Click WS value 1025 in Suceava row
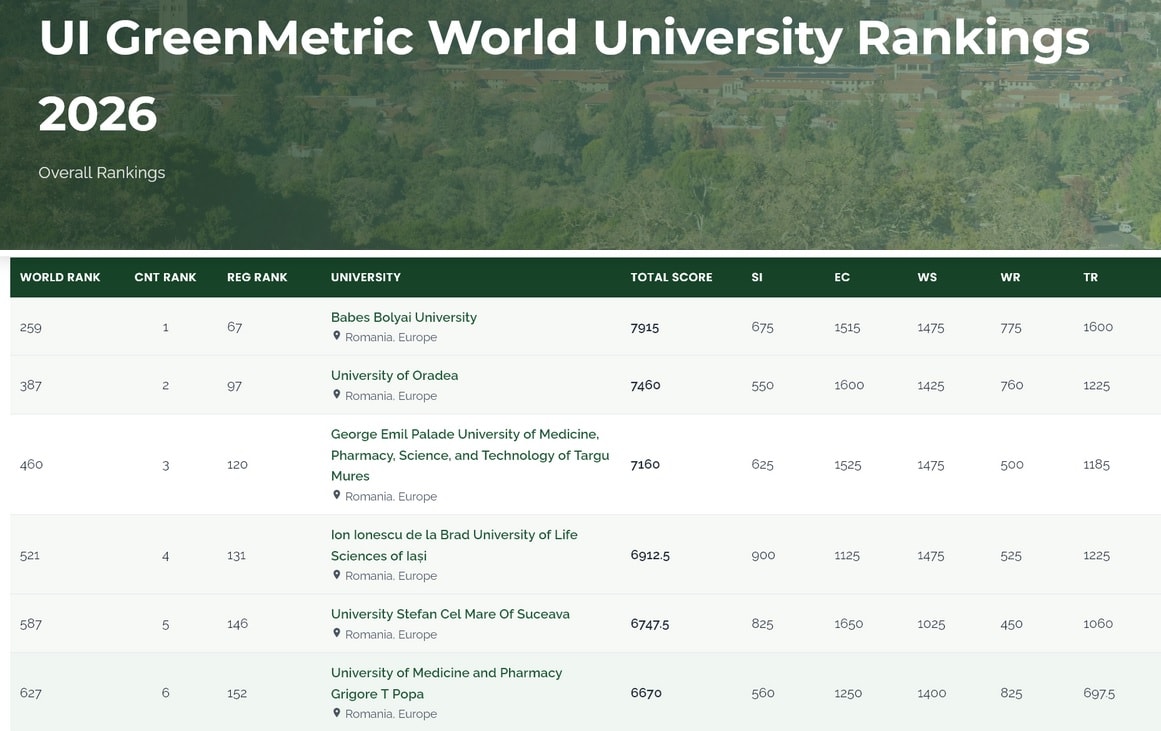Image resolution: width=1161 pixels, height=731 pixels. (x=931, y=624)
